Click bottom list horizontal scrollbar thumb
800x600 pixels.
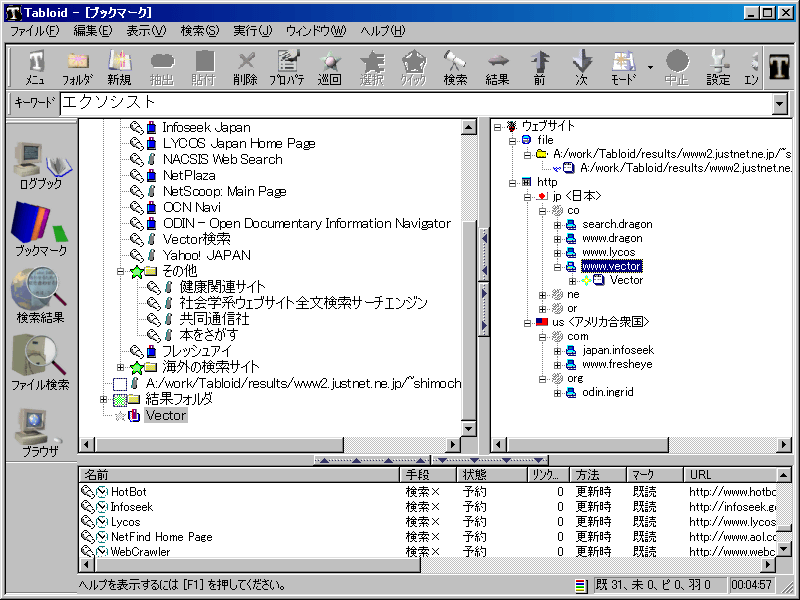pyautogui.click(x=257, y=564)
